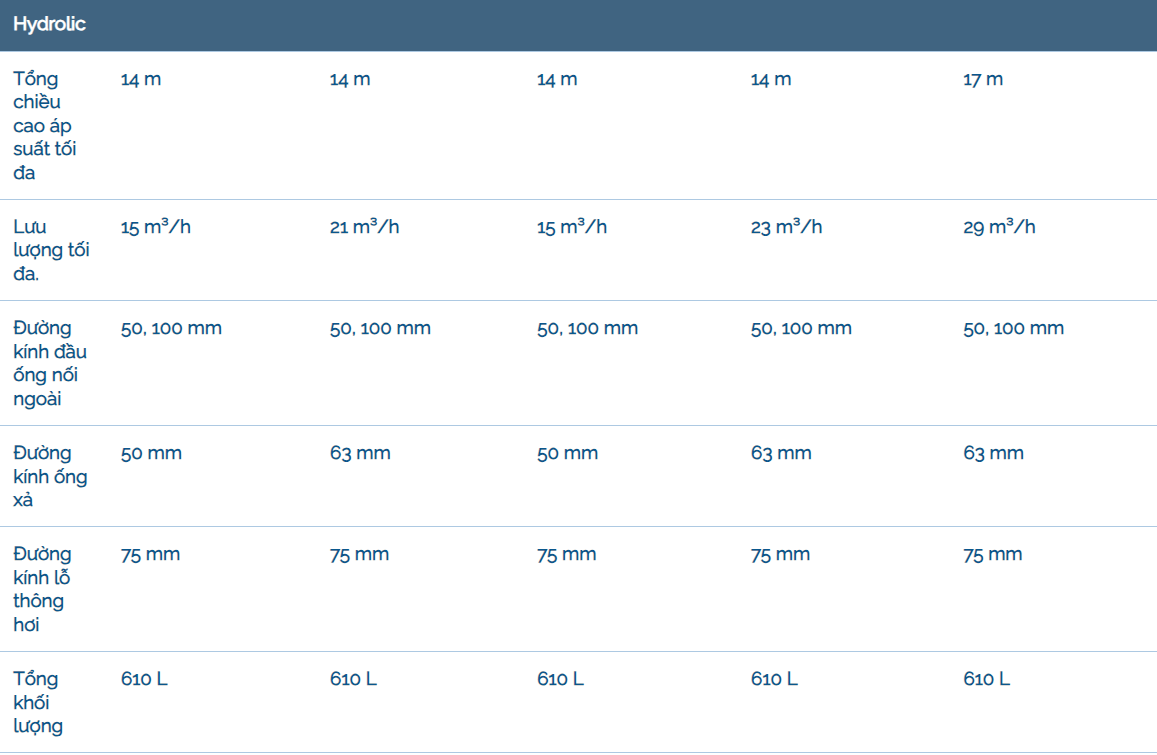Image resolution: width=1157 pixels, height=755 pixels.
Task: Click the 14 m value in first data column
Action: pyautogui.click(x=141, y=79)
